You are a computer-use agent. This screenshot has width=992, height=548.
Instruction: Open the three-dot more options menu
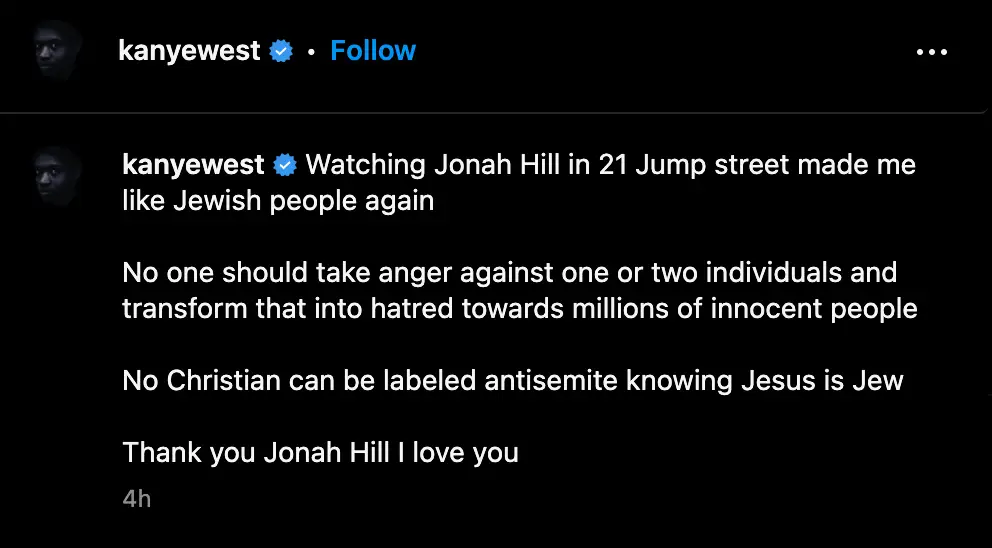point(931,52)
